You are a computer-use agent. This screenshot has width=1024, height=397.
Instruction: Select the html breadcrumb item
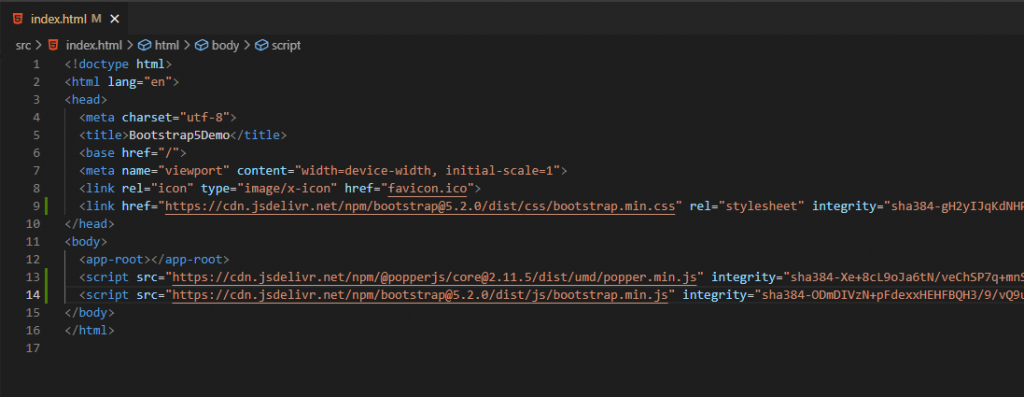click(167, 45)
